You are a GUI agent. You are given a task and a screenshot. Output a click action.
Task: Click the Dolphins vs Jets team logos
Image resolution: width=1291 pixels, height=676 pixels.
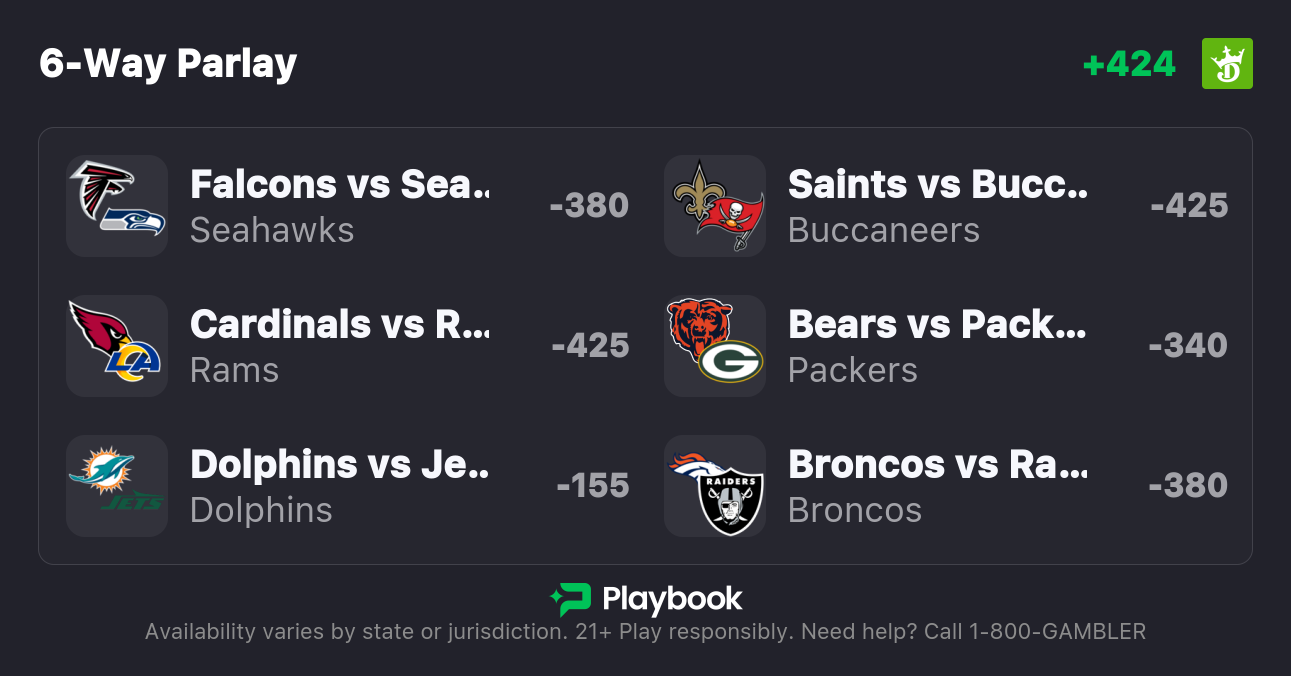(117, 486)
